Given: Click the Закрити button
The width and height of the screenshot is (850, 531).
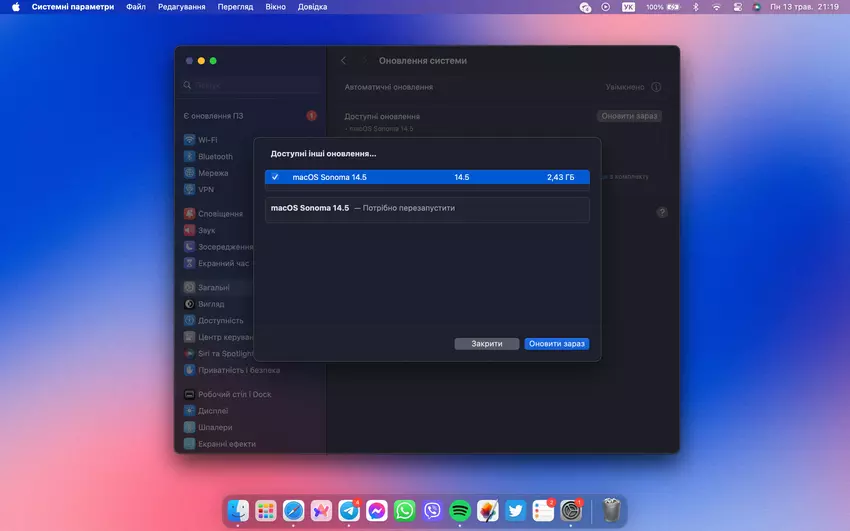Looking at the screenshot, I should click(487, 344).
